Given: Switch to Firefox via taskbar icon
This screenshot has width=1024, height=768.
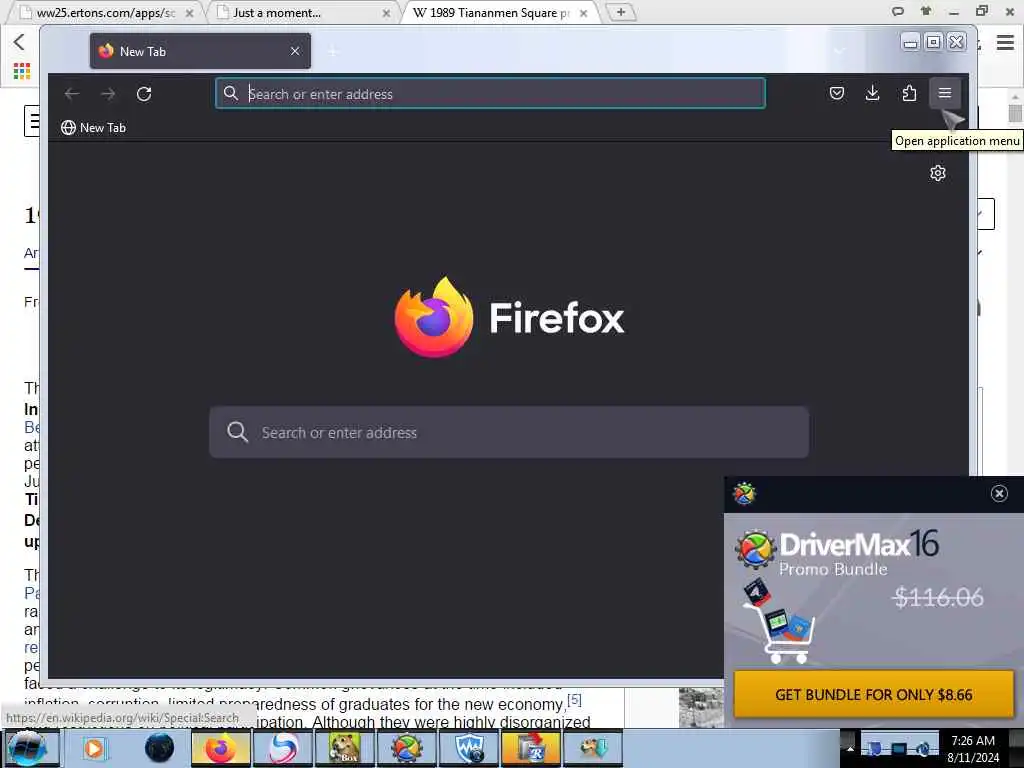Looking at the screenshot, I should click(220, 748).
